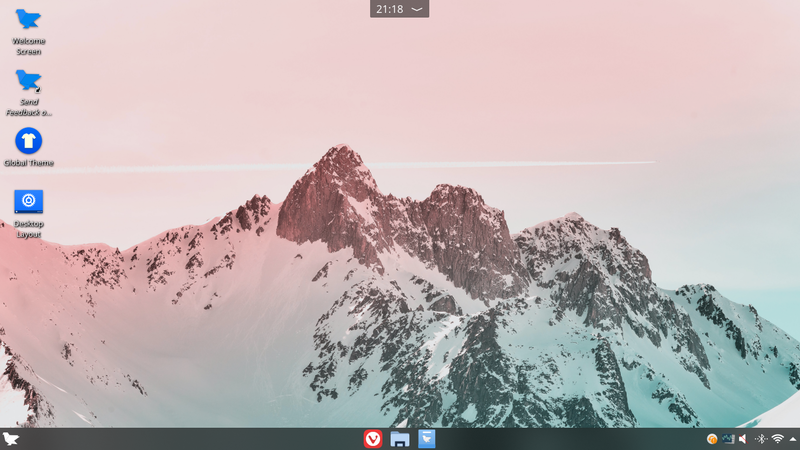Expand hidden system tray icons arrow
The image size is (800, 450).
(792, 439)
